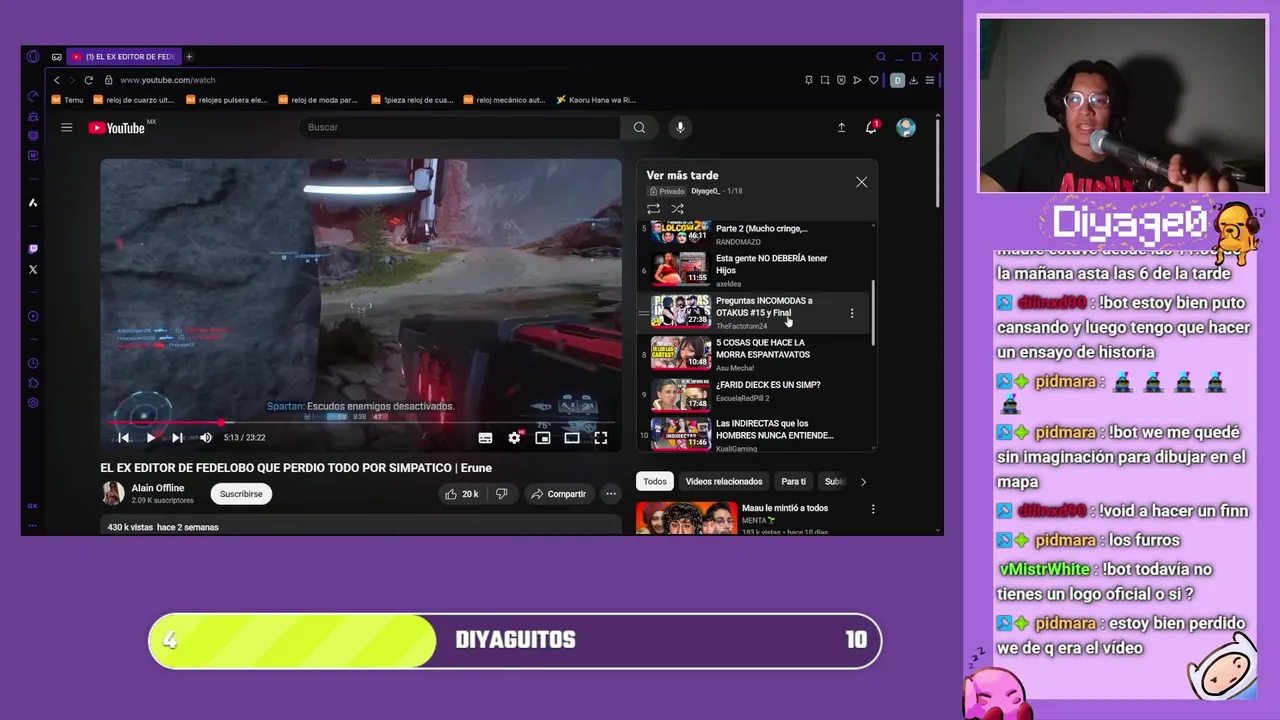Click the Ver más tarde playlist title
1280x720 pixels.
click(682, 175)
